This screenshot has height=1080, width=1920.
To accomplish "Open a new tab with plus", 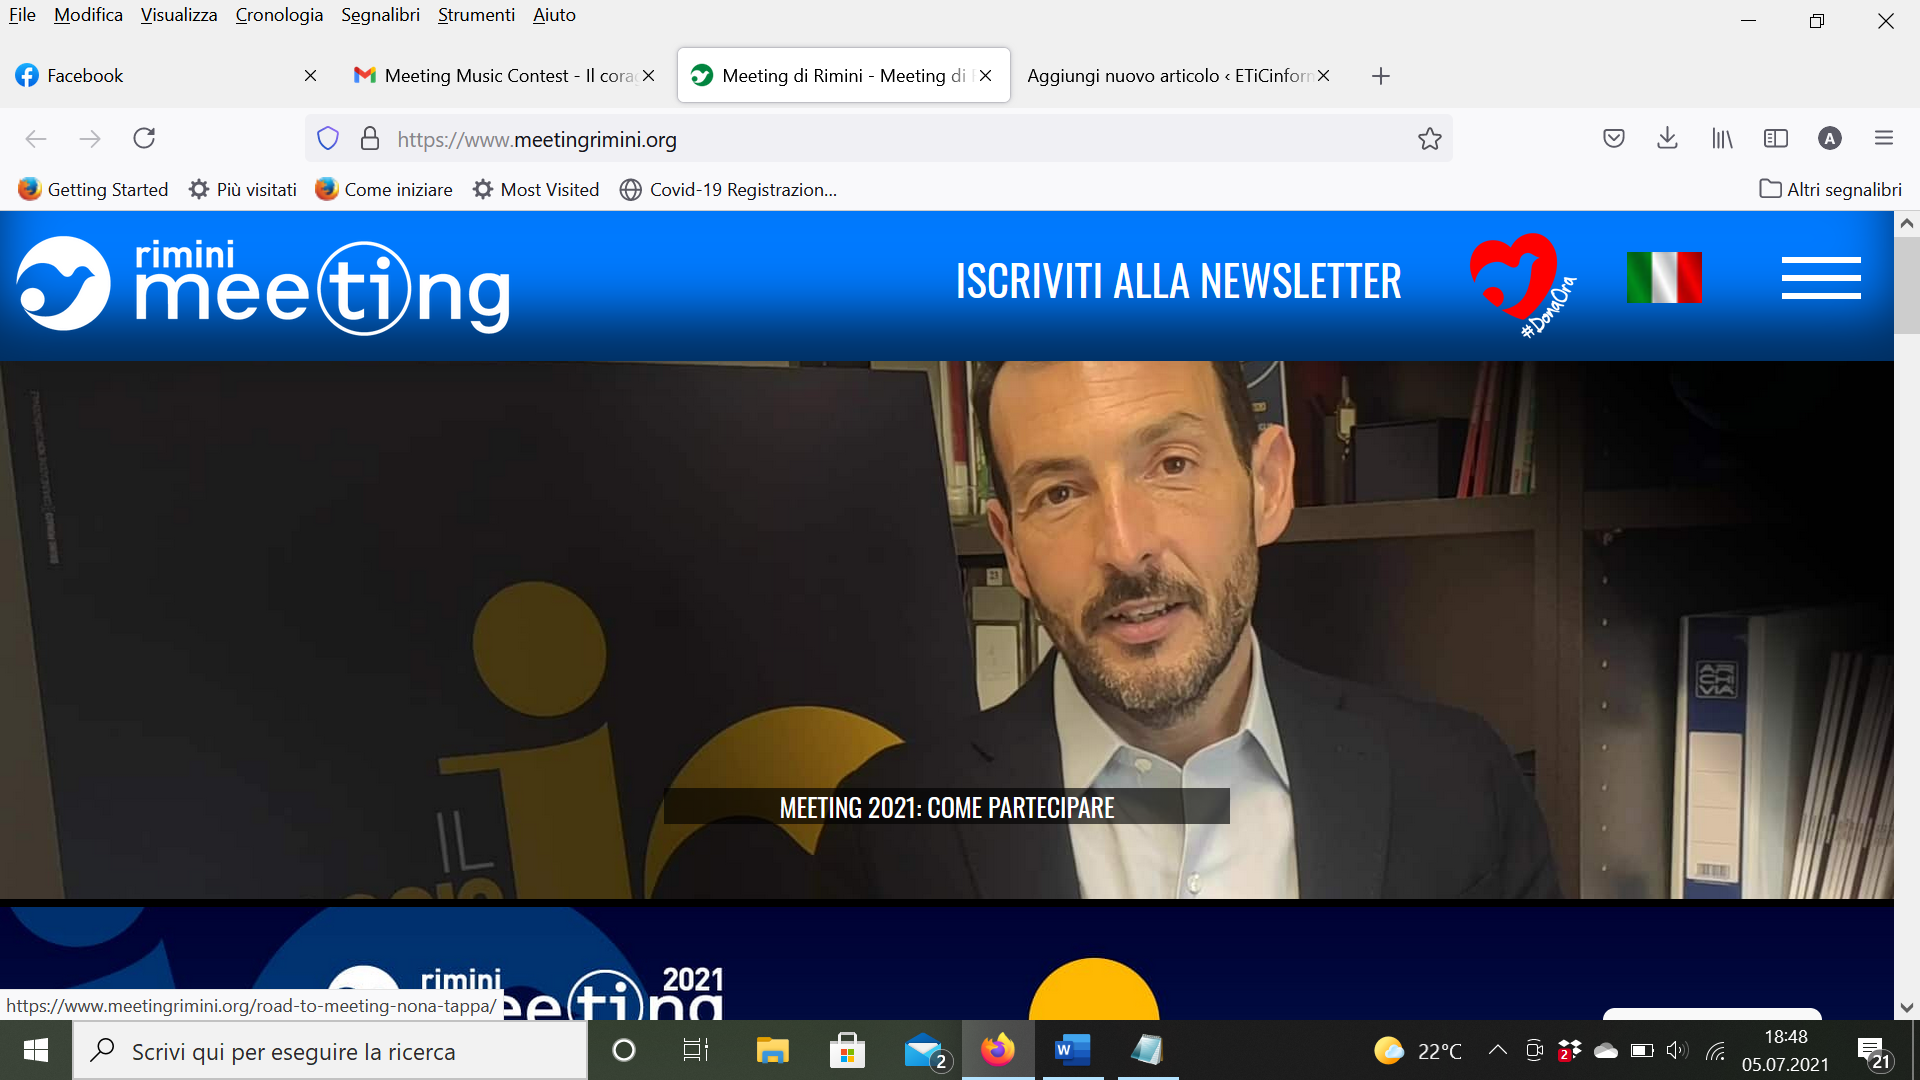I will (x=1380, y=76).
